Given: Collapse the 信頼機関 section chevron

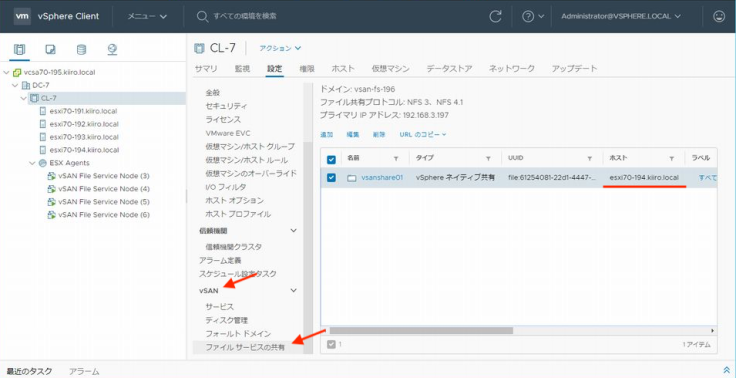Looking at the screenshot, I should tap(294, 231).
